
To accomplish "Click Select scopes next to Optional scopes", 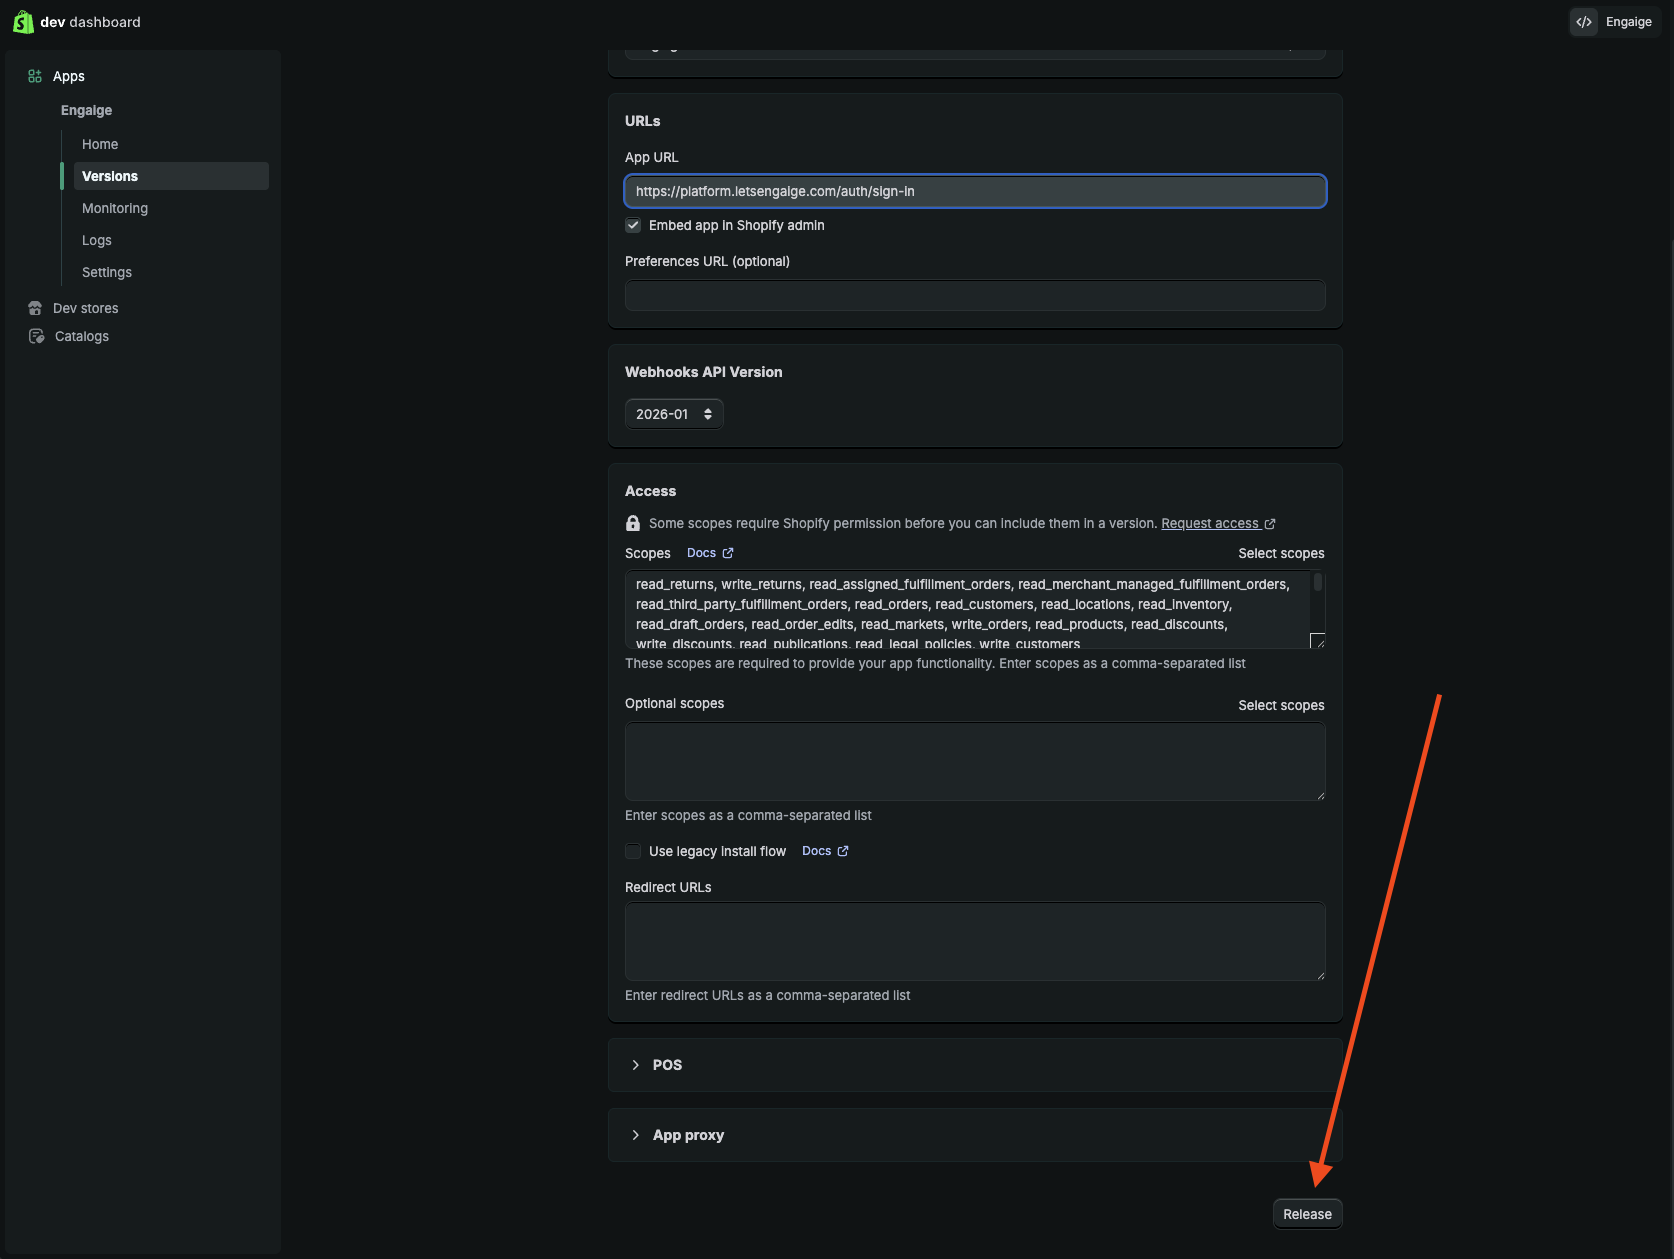I will point(1281,705).
